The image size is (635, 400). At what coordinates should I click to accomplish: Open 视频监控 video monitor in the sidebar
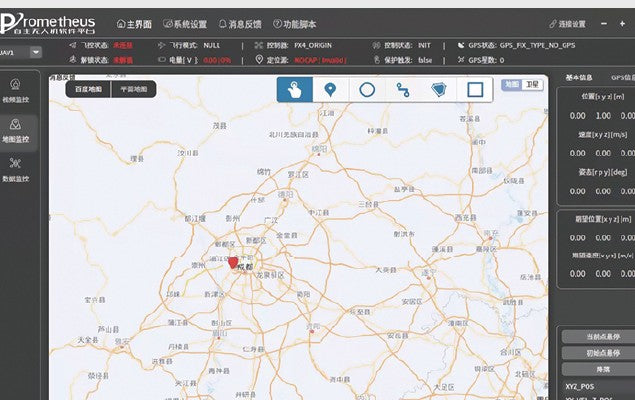point(15,91)
